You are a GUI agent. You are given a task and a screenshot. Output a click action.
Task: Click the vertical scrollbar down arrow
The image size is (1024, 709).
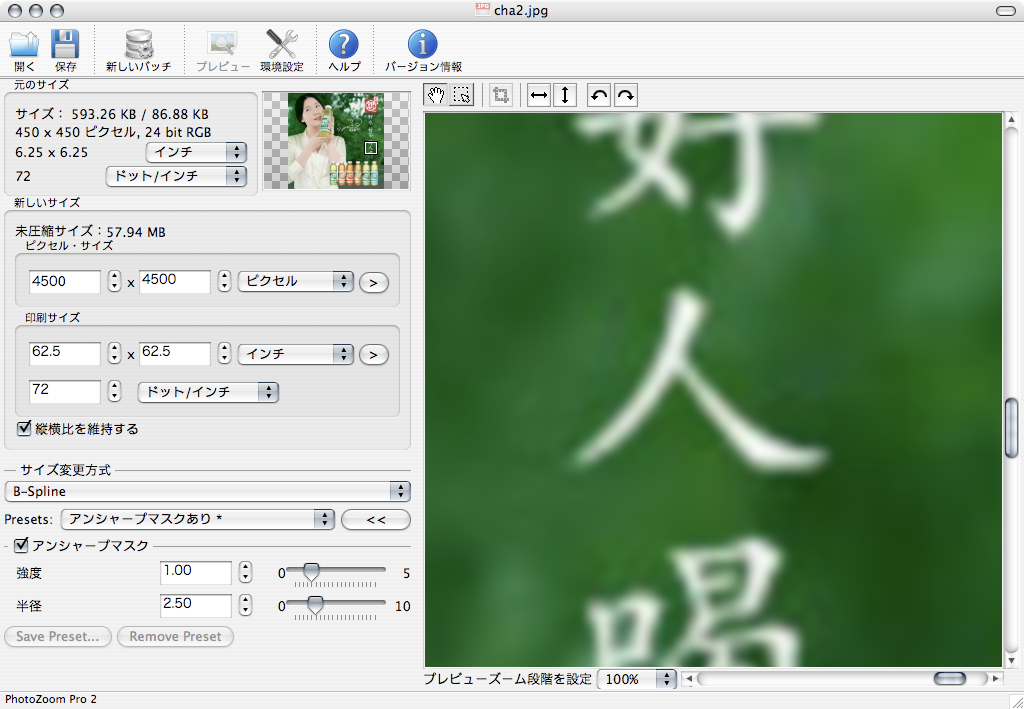click(x=1012, y=660)
